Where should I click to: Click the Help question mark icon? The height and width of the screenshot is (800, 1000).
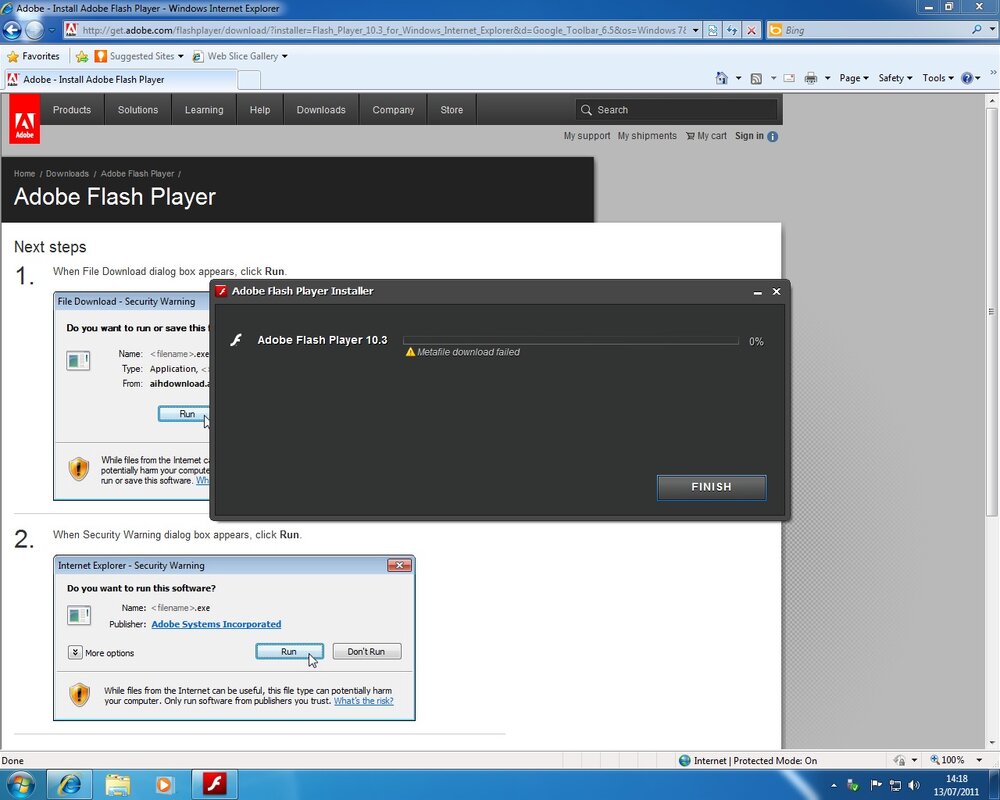click(967, 78)
